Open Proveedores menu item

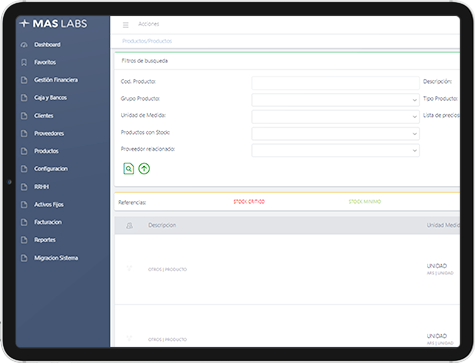pyautogui.click(x=49, y=133)
